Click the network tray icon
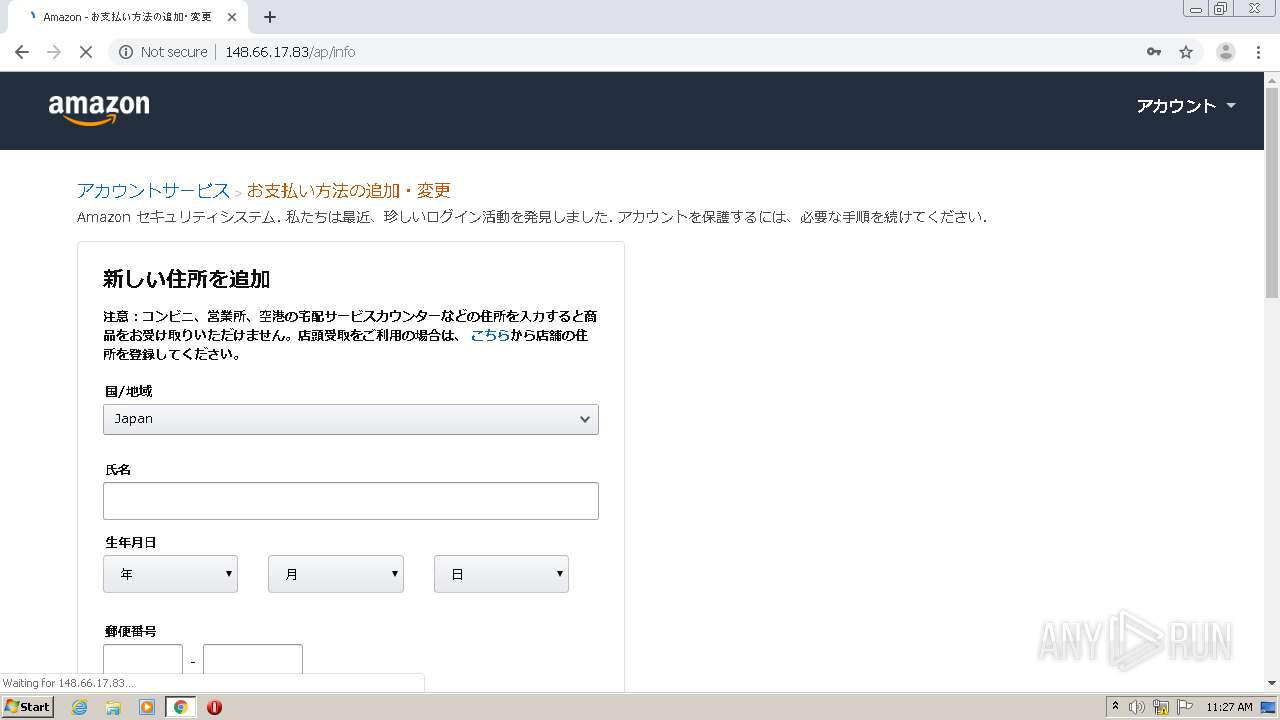 (1161, 707)
